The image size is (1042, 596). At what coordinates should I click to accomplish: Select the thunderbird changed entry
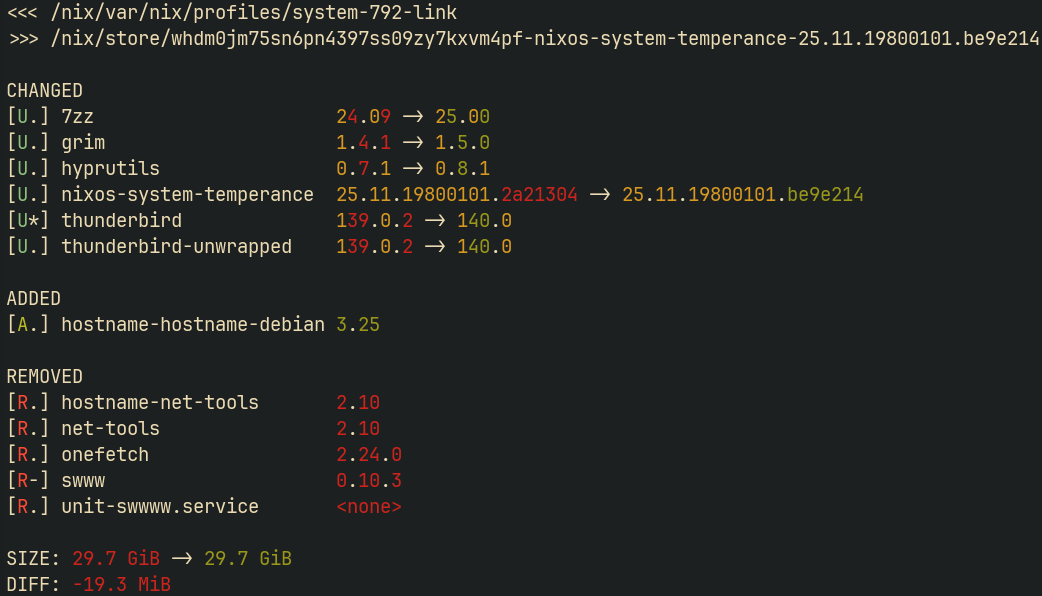click(x=121, y=220)
